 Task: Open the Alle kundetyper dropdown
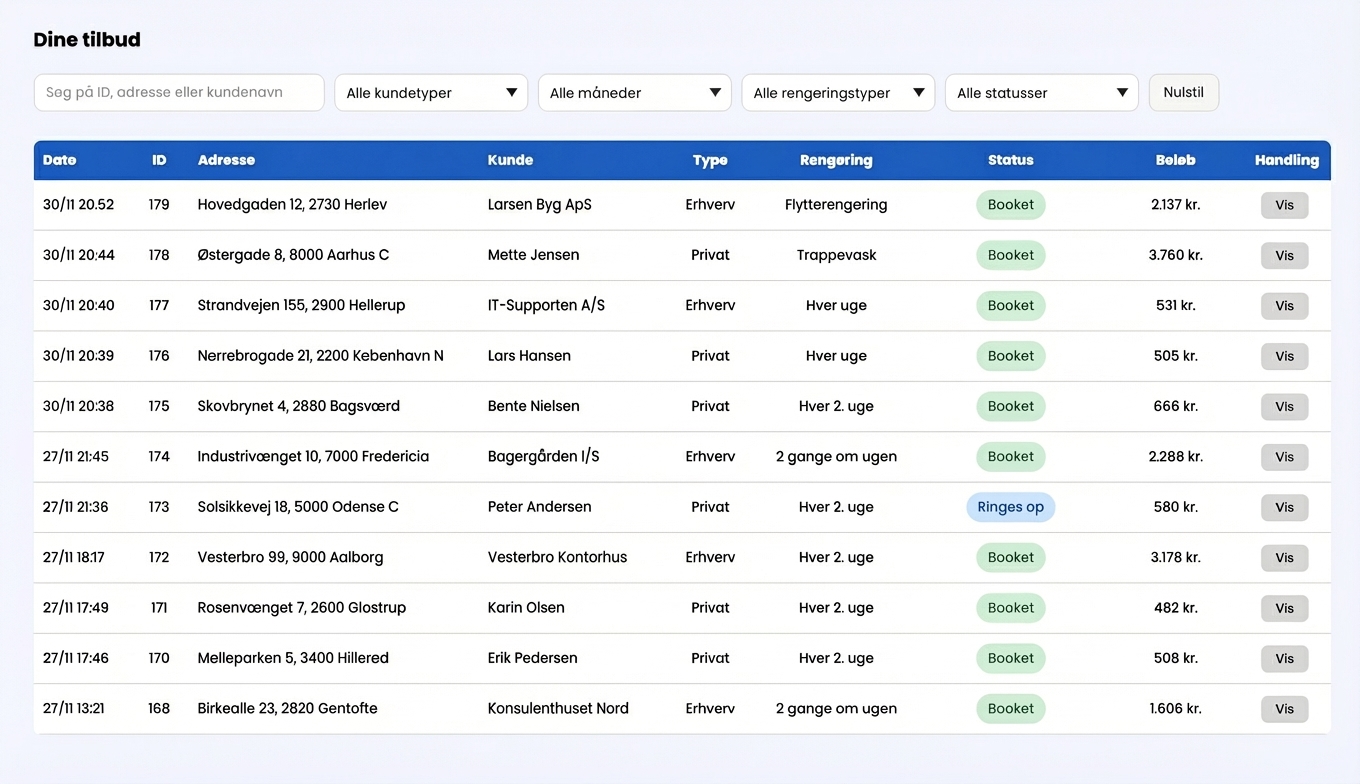[431, 93]
